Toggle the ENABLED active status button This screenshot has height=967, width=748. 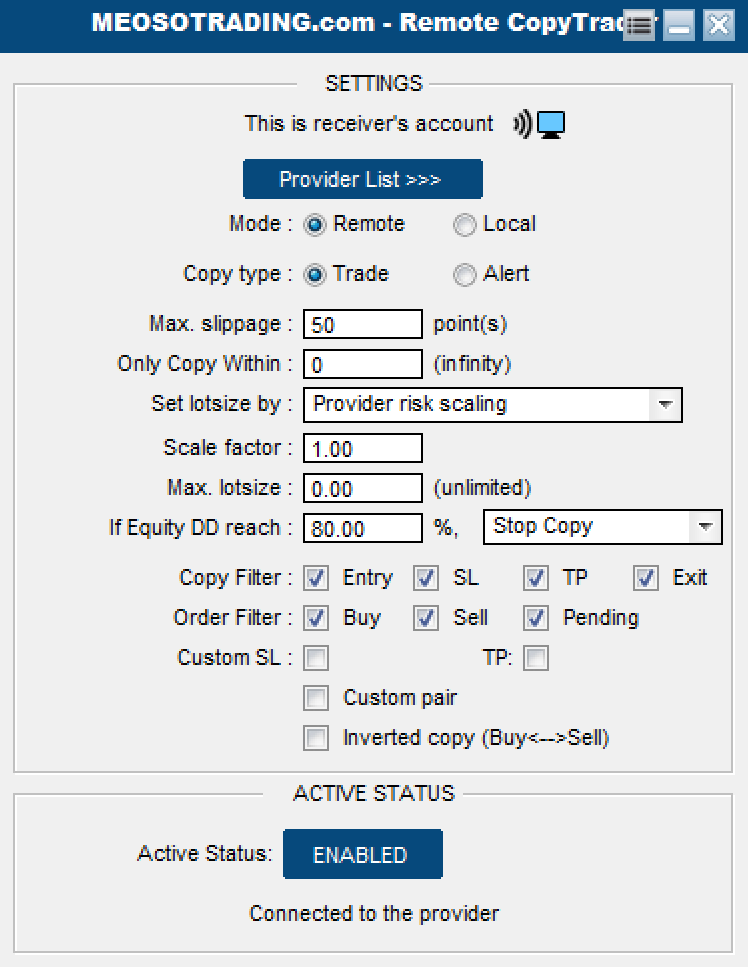(362, 855)
